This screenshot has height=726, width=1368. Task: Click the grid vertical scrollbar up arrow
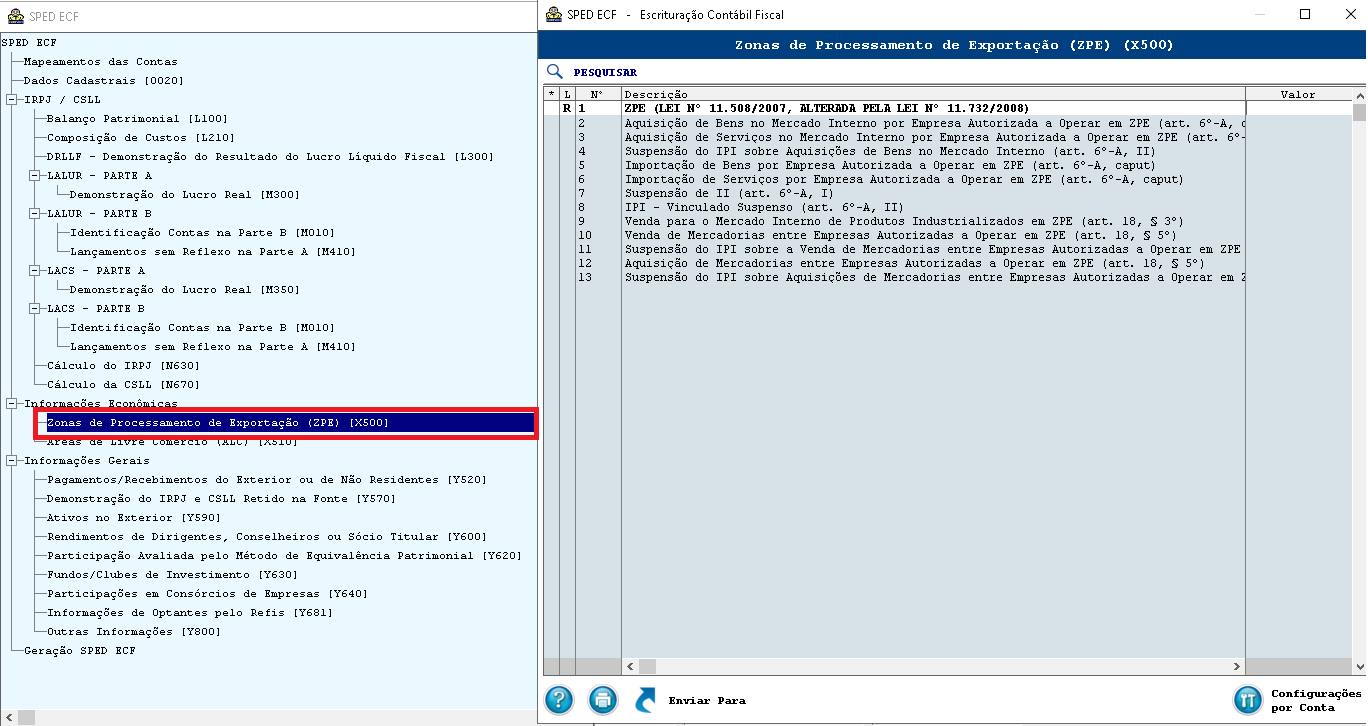tap(1358, 95)
